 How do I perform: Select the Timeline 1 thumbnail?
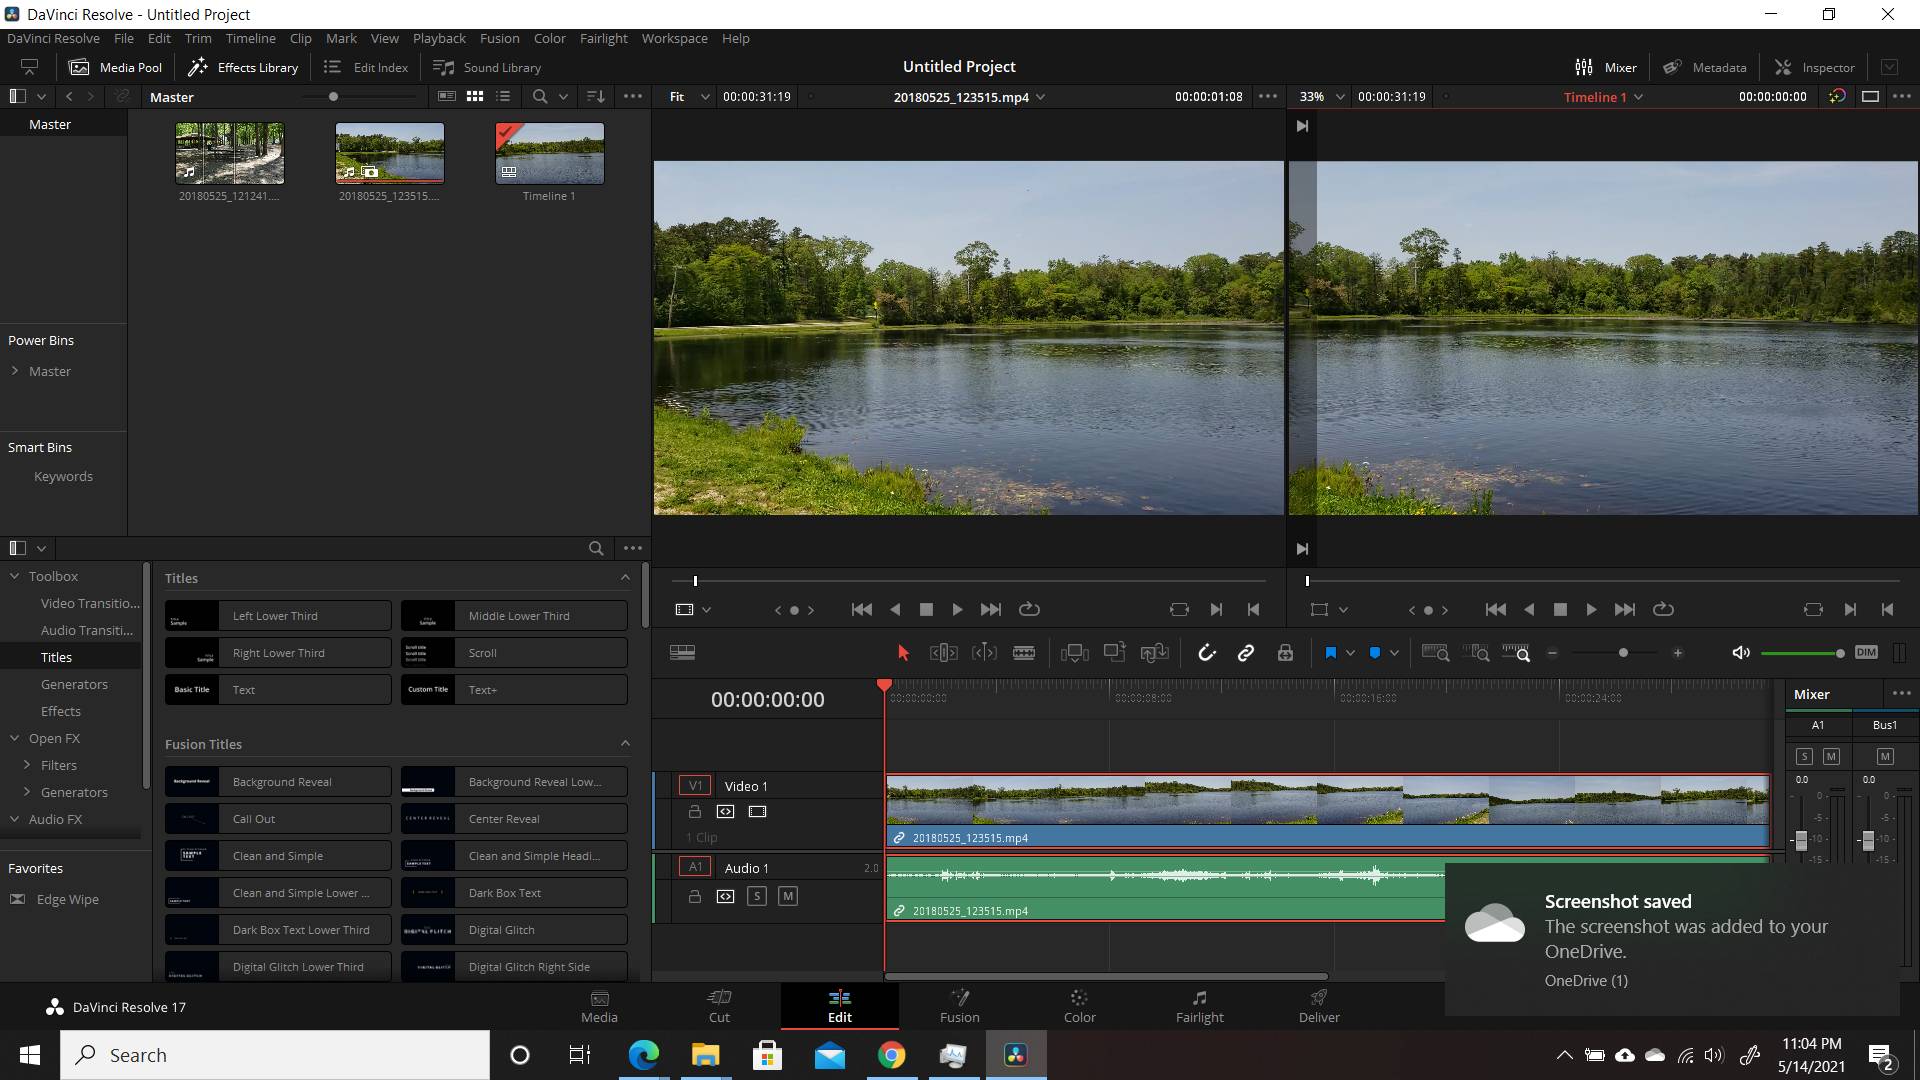(550, 154)
